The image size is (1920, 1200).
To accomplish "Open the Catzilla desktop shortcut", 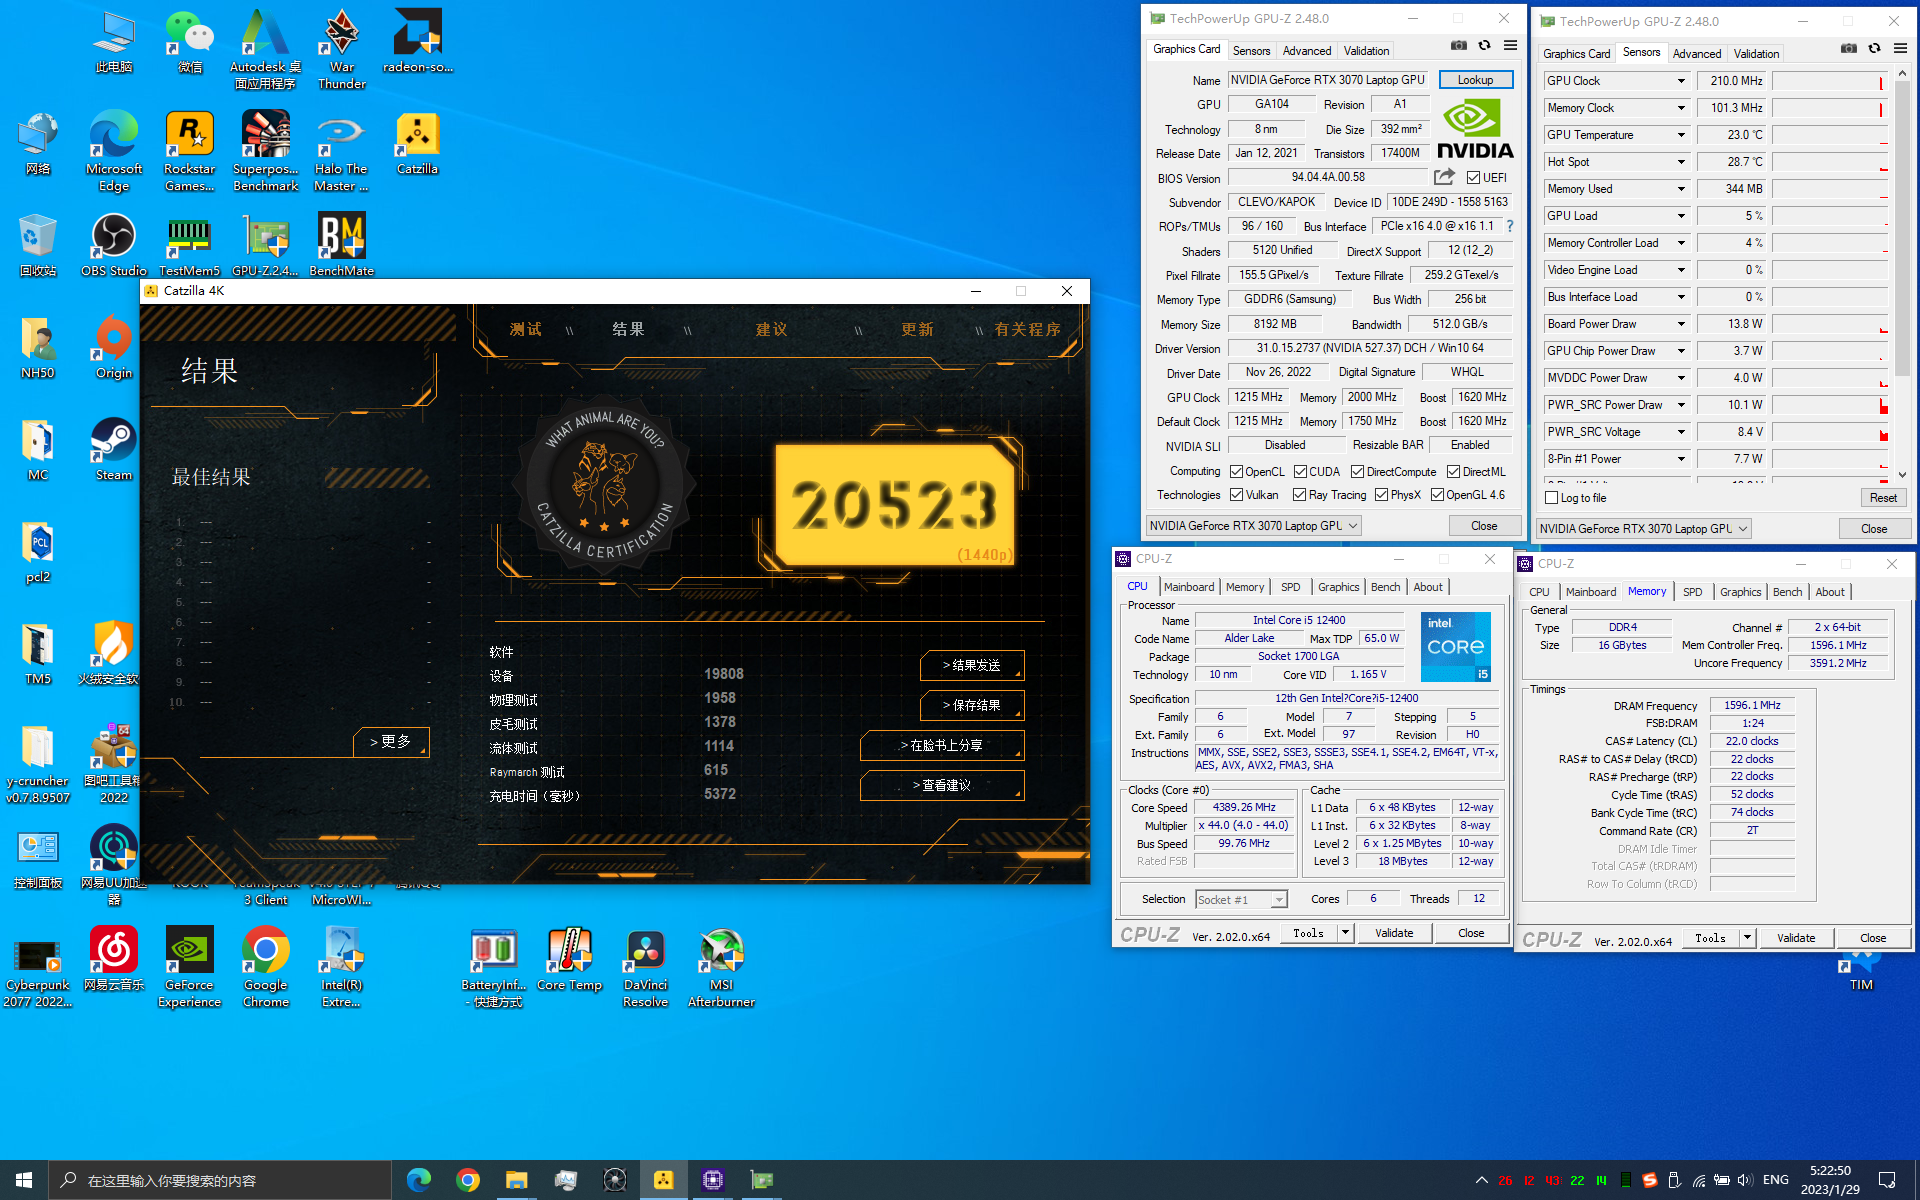I will point(417,144).
